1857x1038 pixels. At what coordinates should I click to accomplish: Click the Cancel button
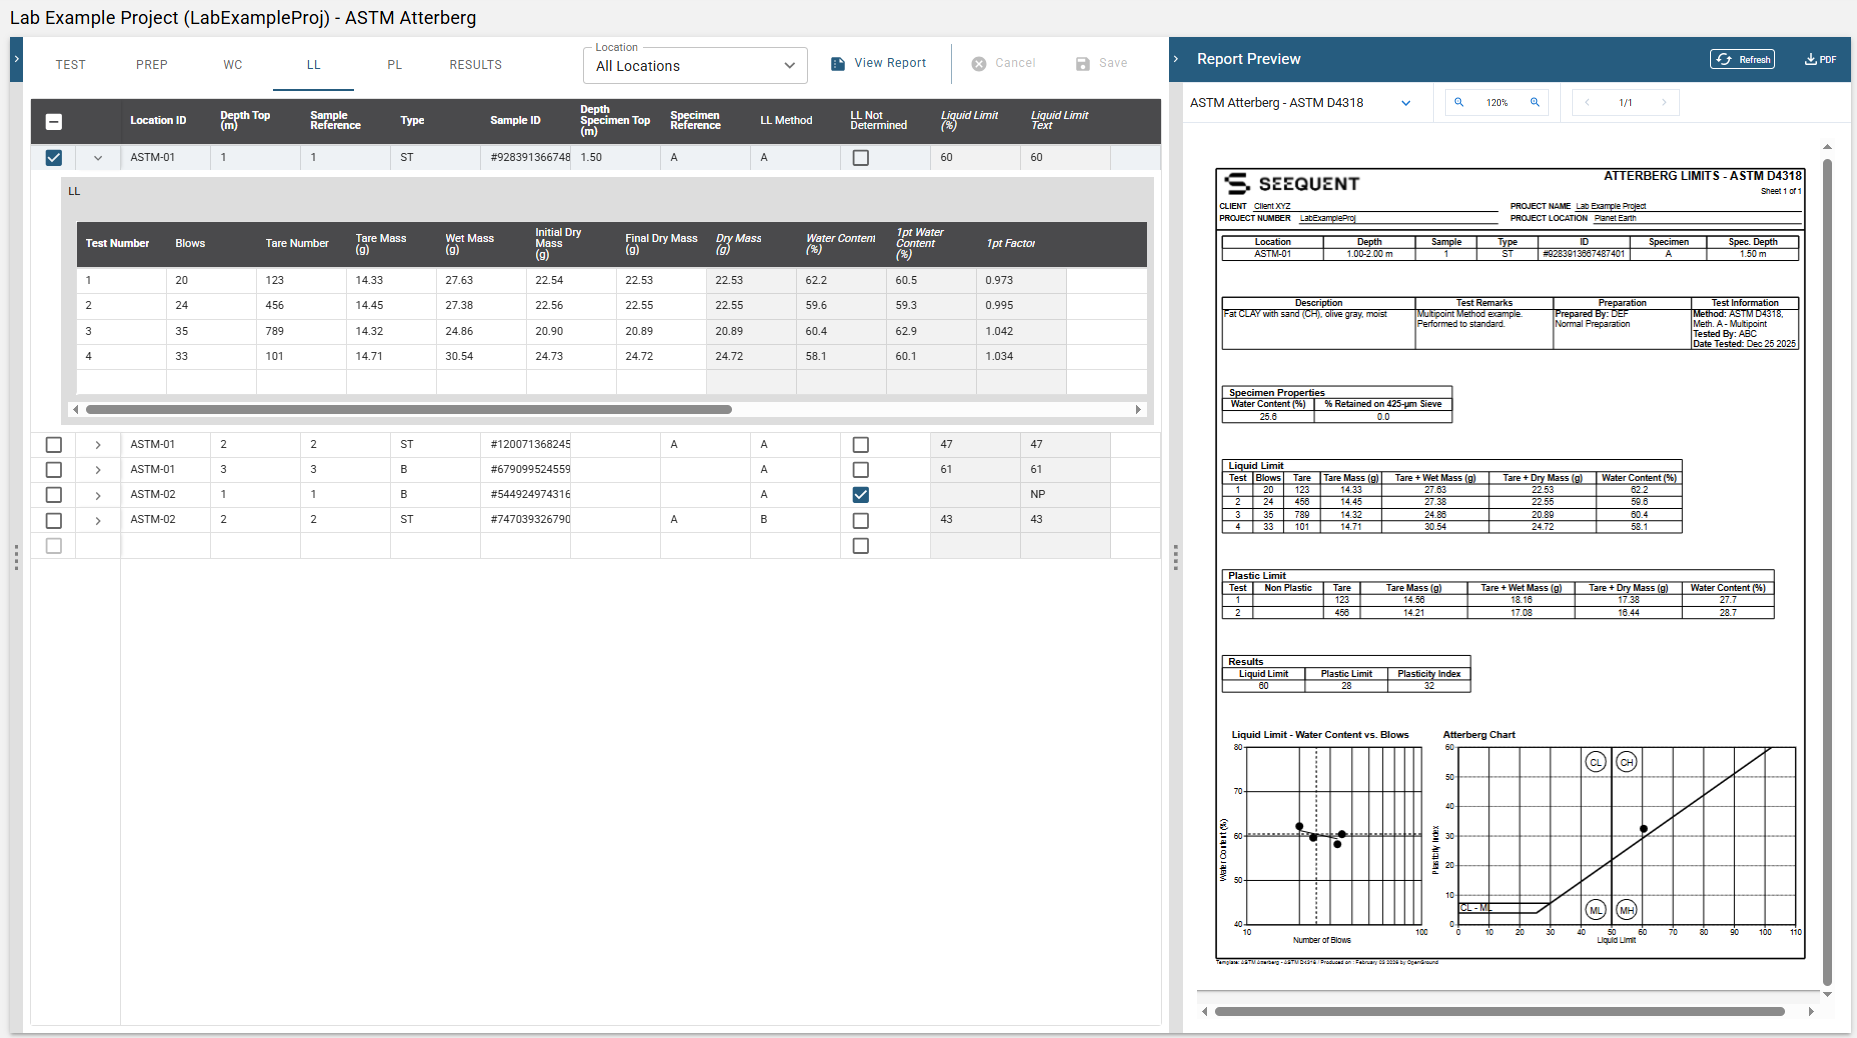1004,63
